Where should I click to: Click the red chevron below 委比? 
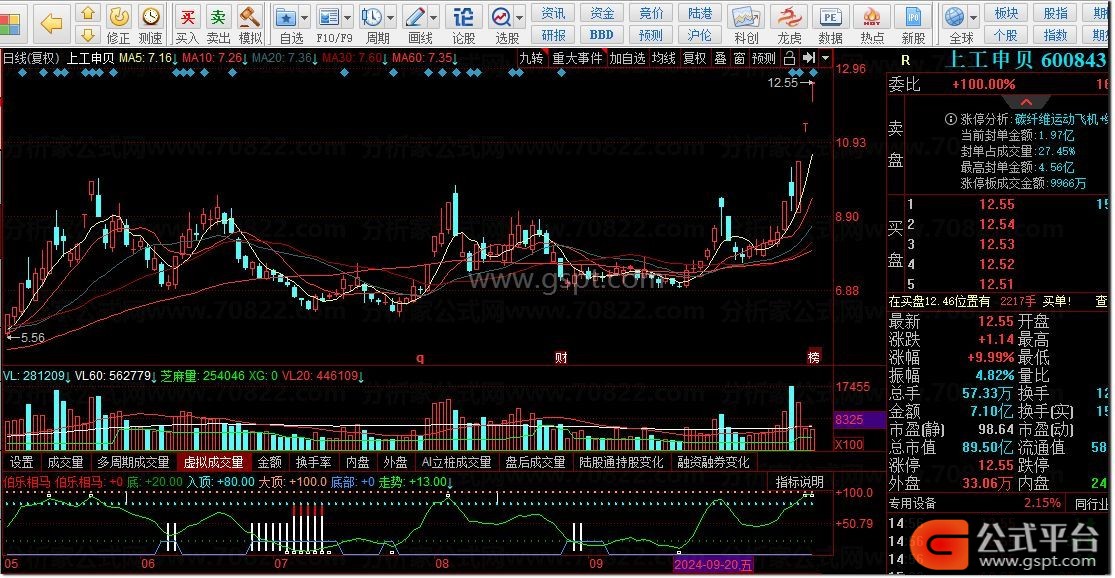[x=1026, y=102]
